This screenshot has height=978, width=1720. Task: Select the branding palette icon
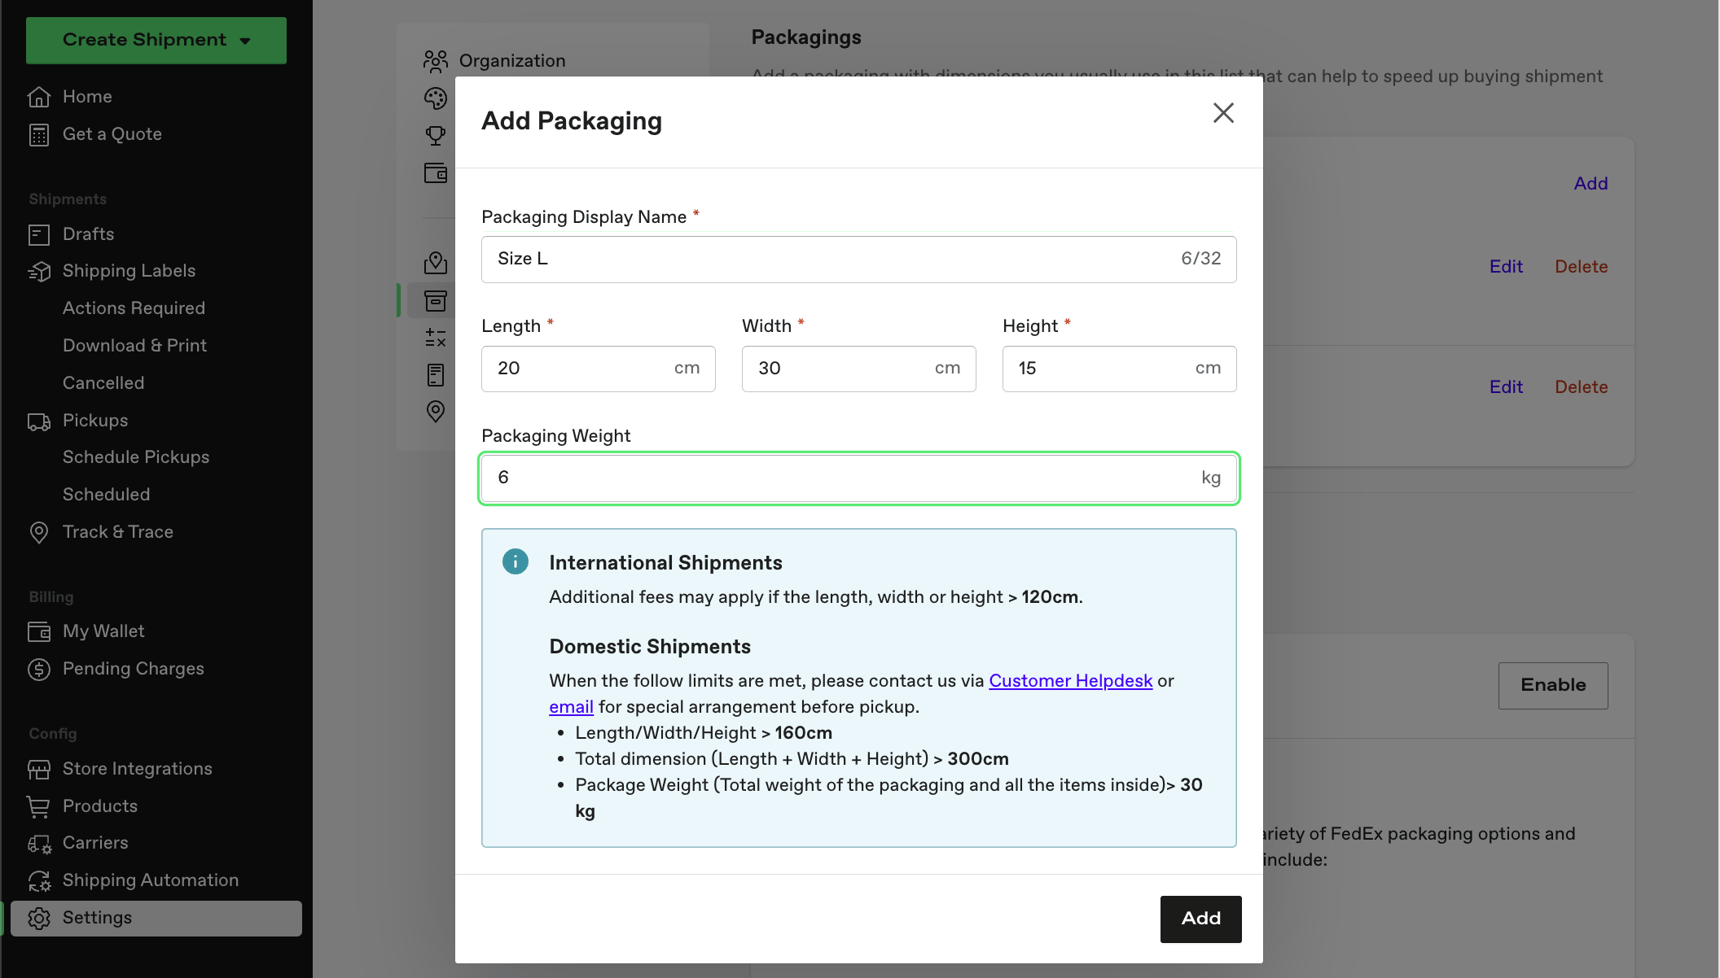point(435,98)
